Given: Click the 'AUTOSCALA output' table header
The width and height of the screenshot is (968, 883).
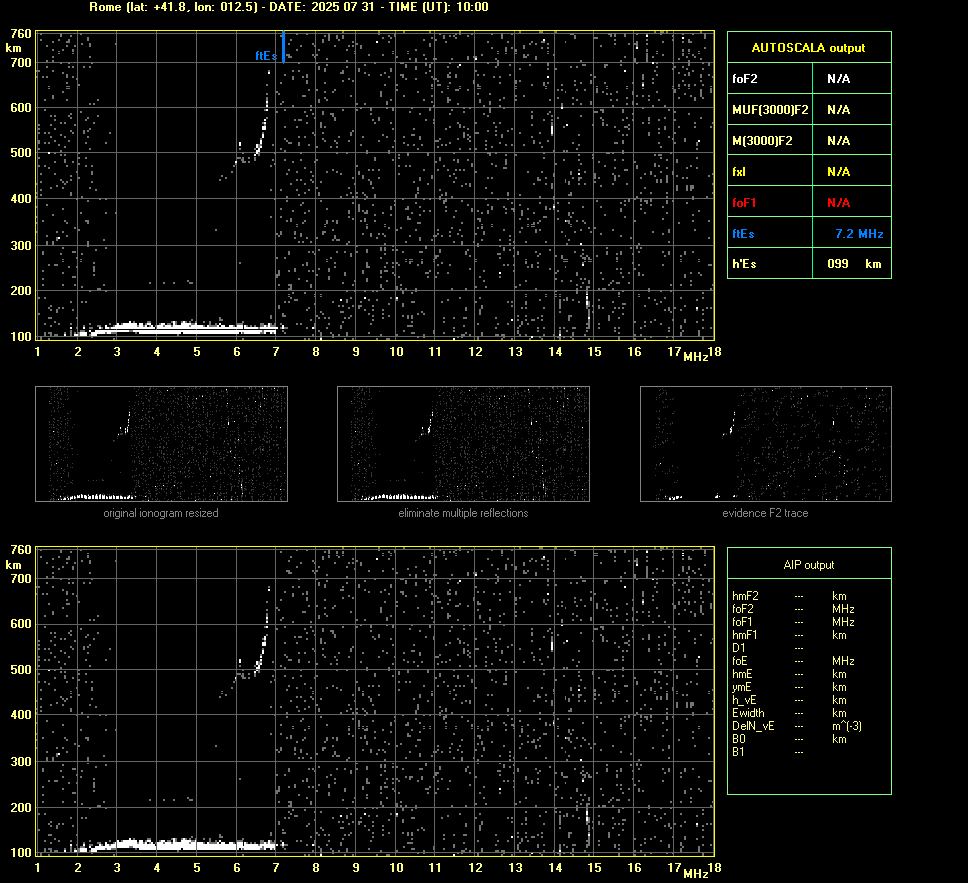Looking at the screenshot, I should (809, 48).
